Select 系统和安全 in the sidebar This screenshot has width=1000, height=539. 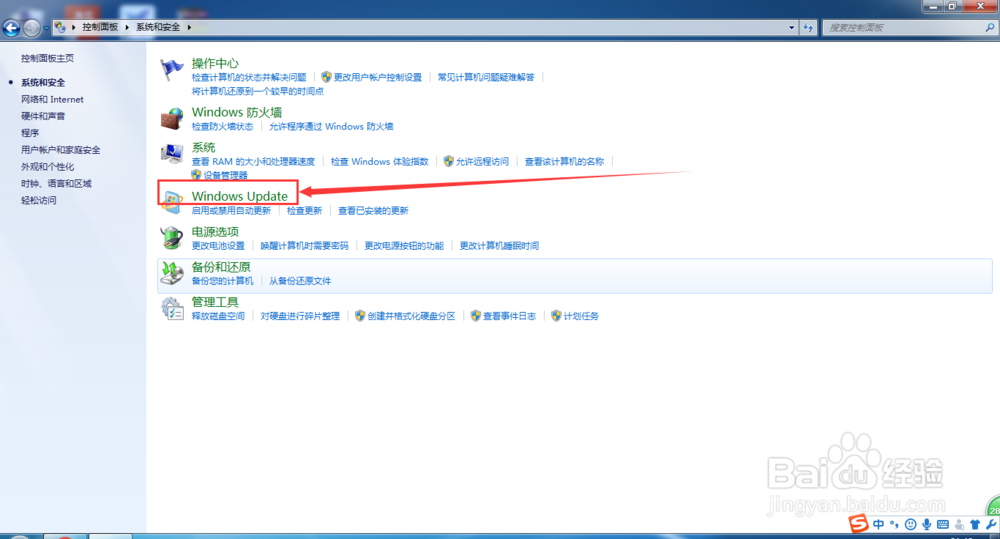(x=43, y=82)
